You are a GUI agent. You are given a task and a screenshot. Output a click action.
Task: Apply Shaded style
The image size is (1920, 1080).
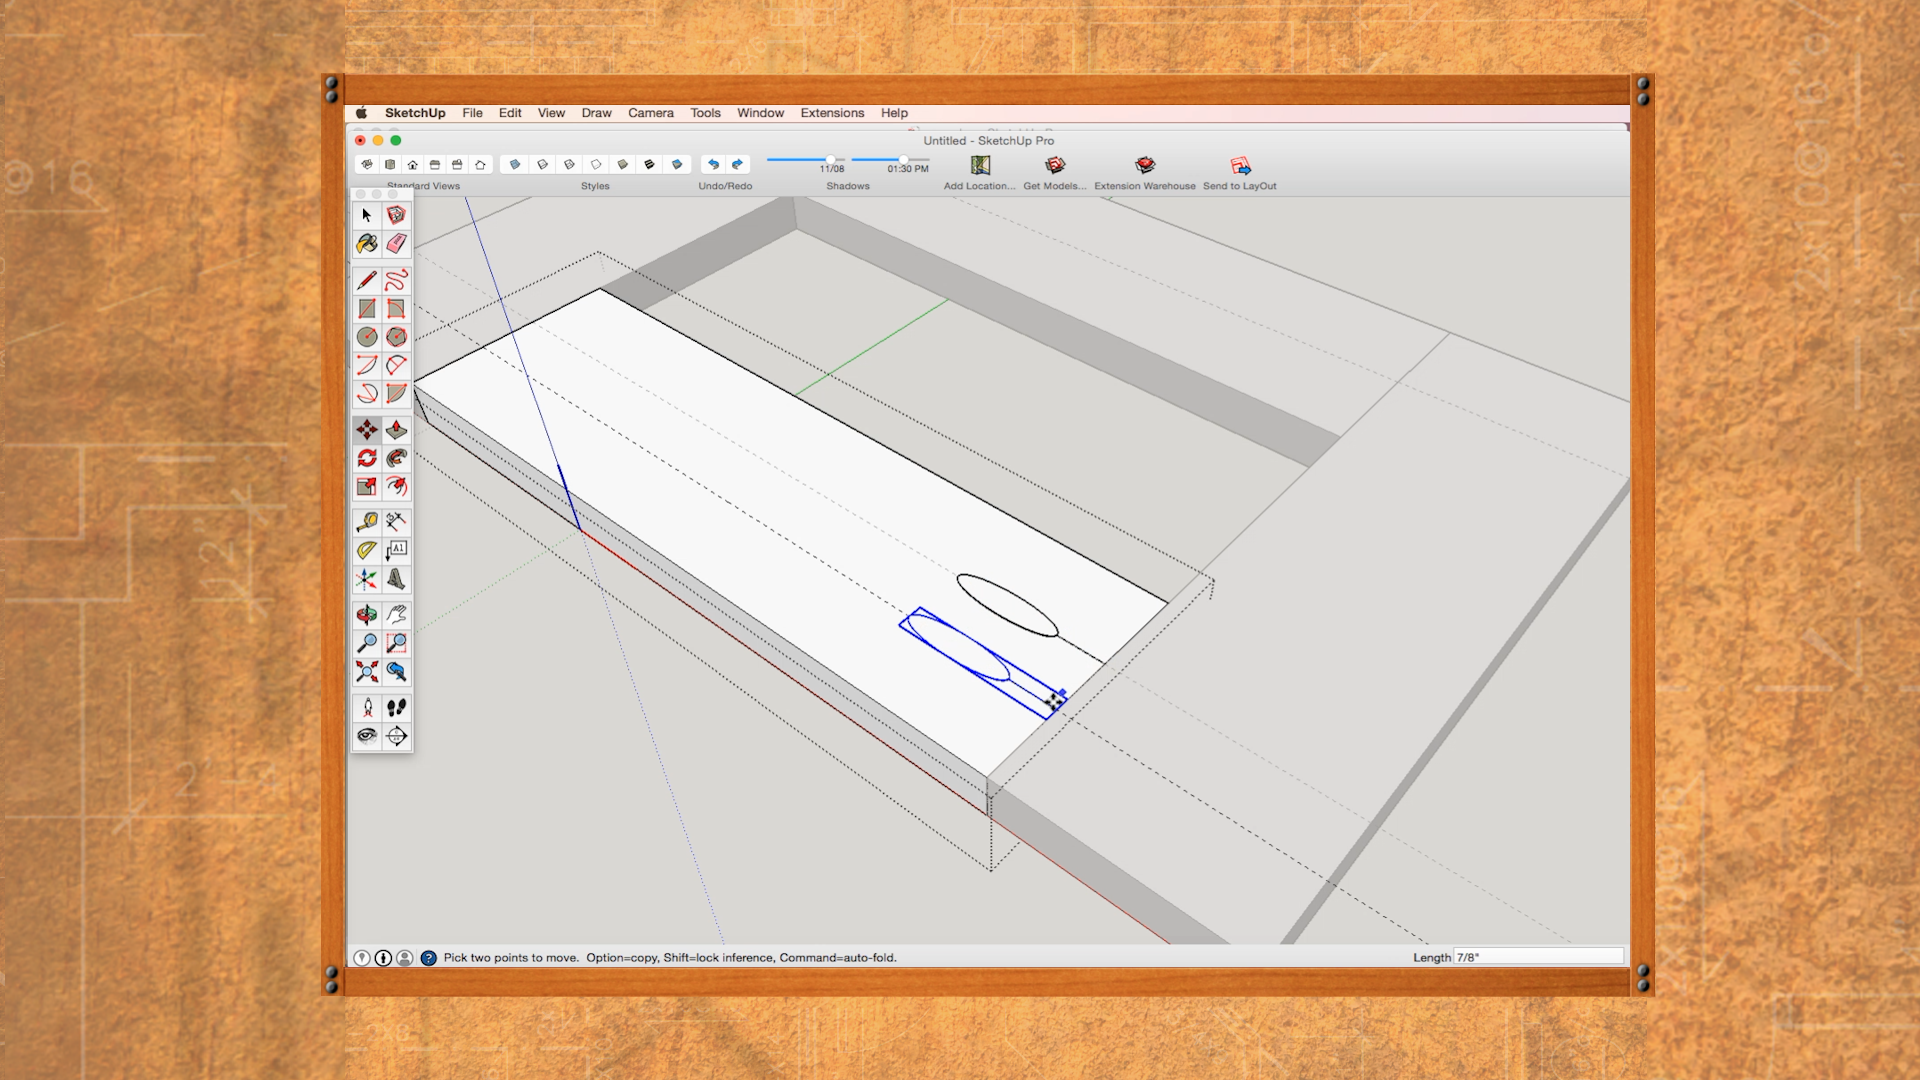(x=623, y=164)
